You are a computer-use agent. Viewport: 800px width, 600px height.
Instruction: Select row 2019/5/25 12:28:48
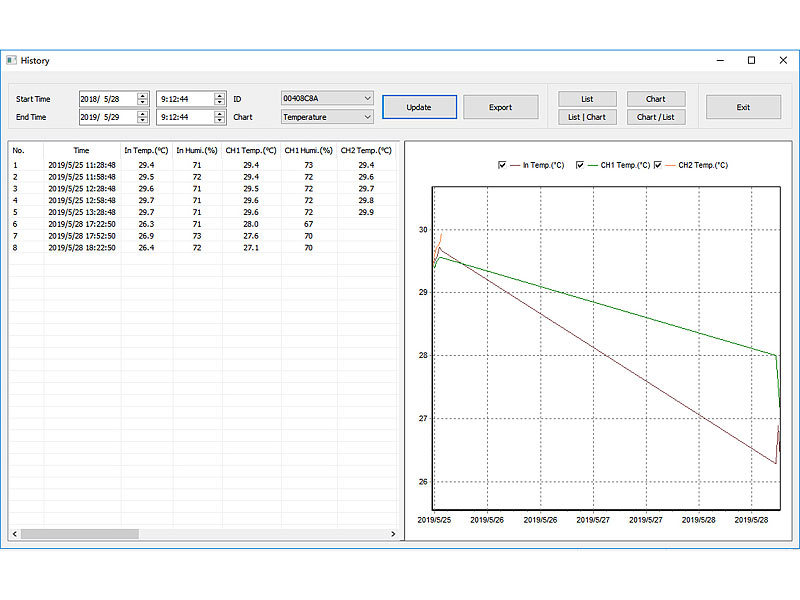pyautogui.click(x=203, y=188)
